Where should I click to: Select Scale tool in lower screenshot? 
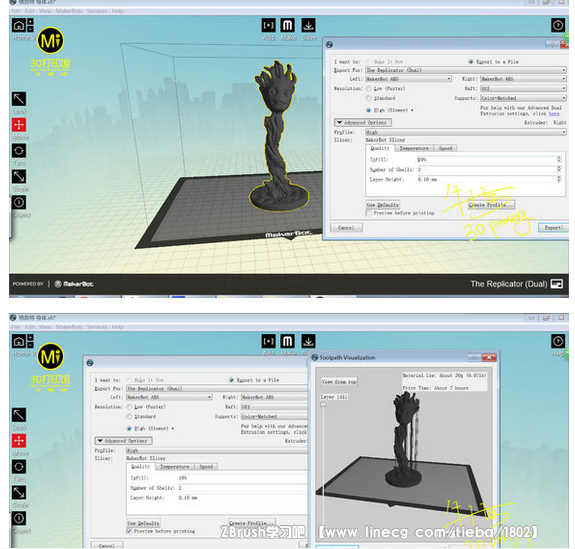pyautogui.click(x=19, y=493)
